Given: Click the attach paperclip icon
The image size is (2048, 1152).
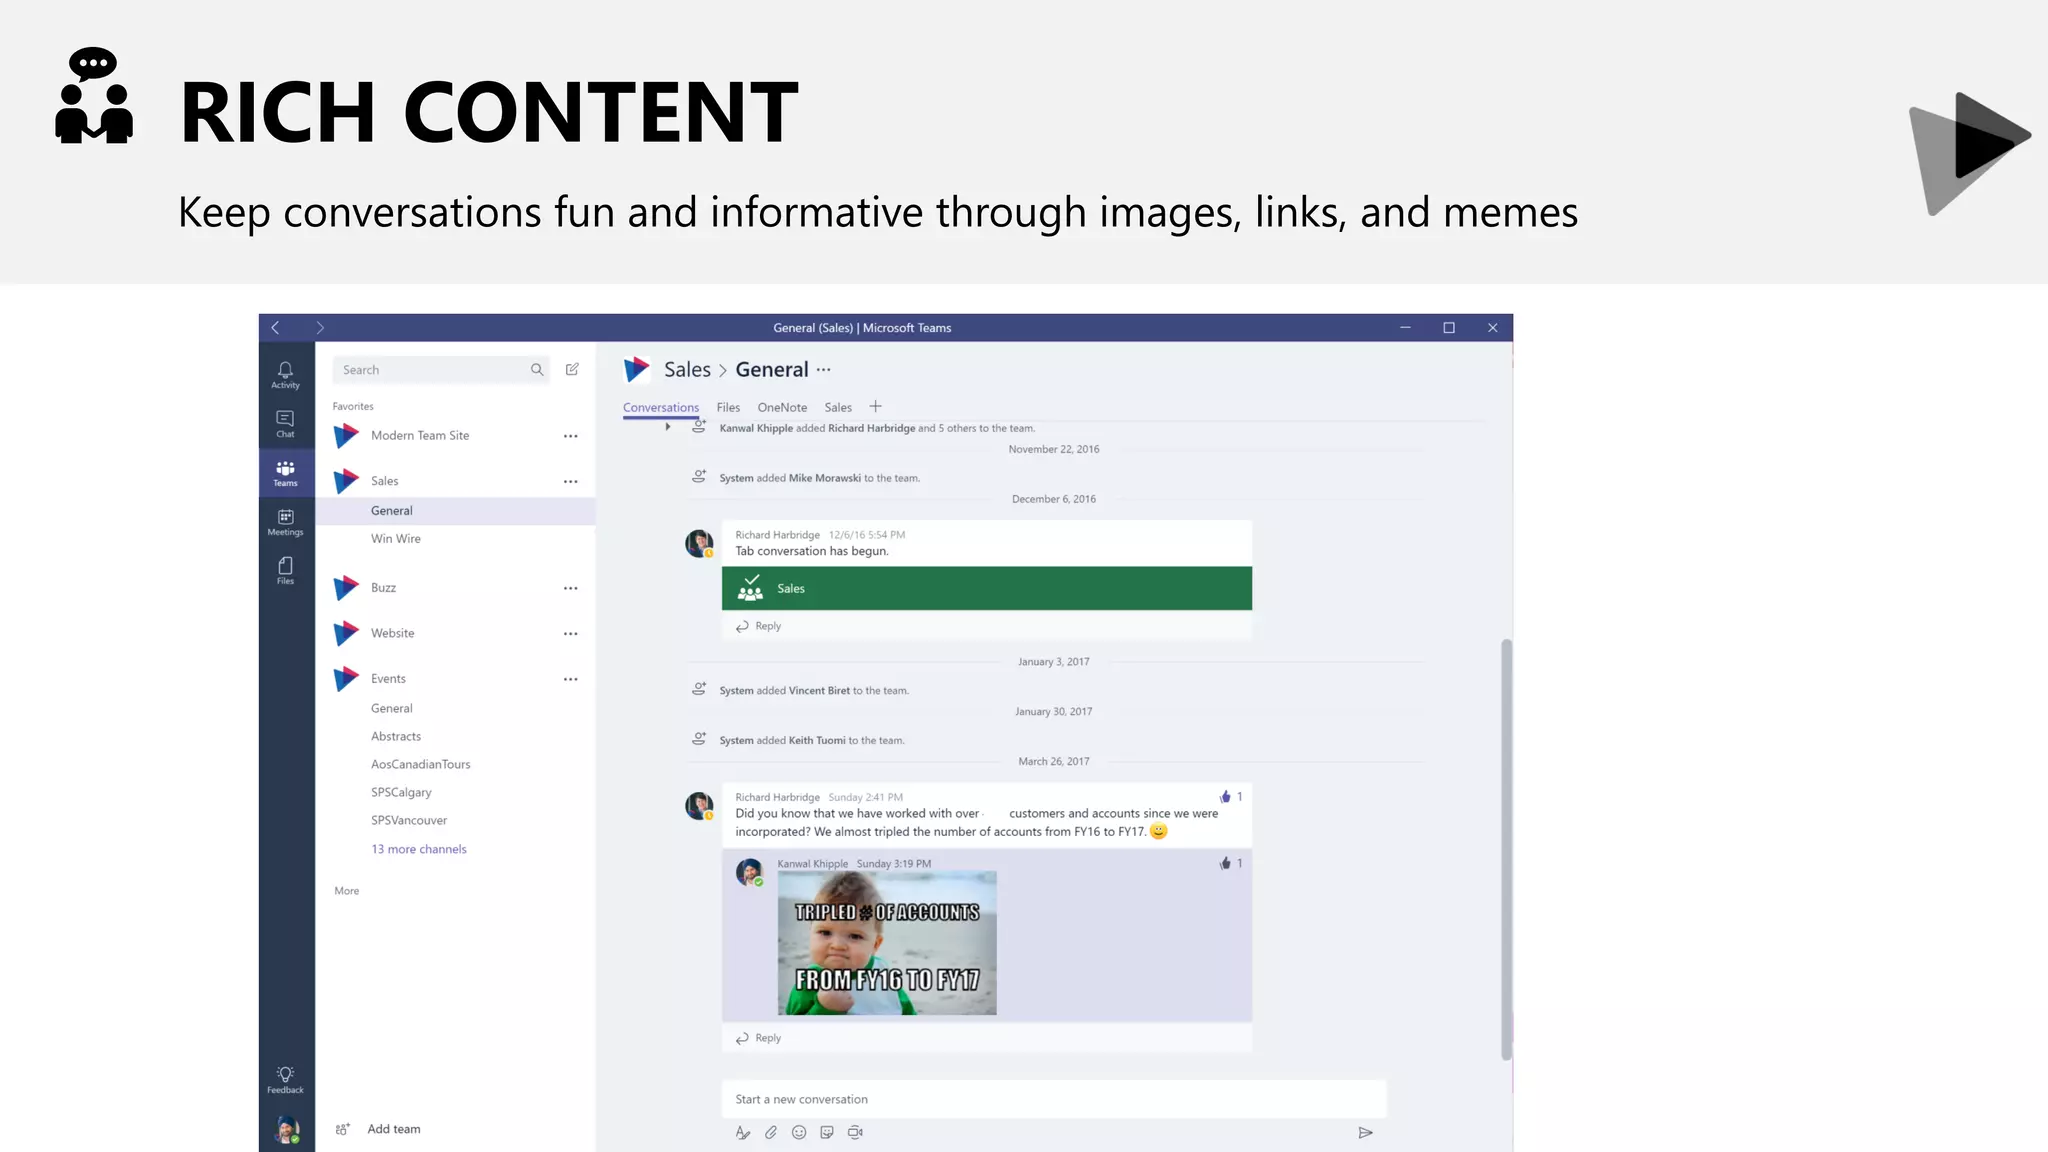Looking at the screenshot, I should coord(771,1133).
